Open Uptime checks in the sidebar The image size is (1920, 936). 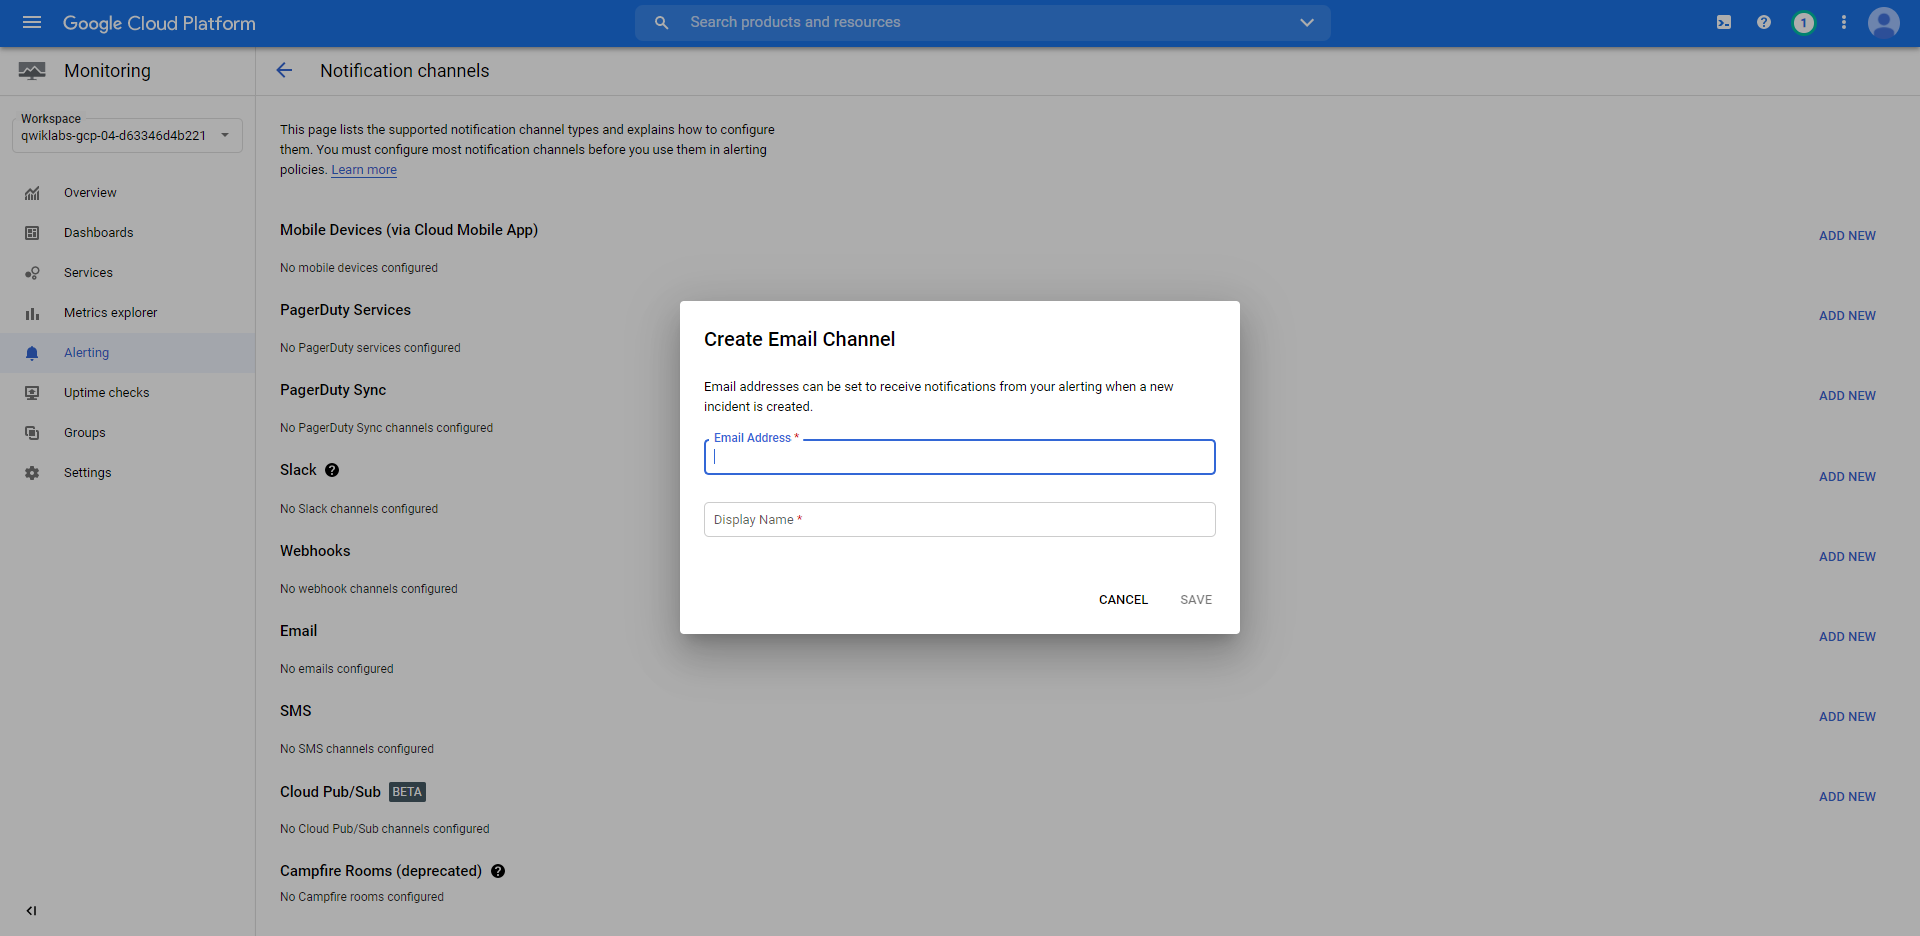127,393
